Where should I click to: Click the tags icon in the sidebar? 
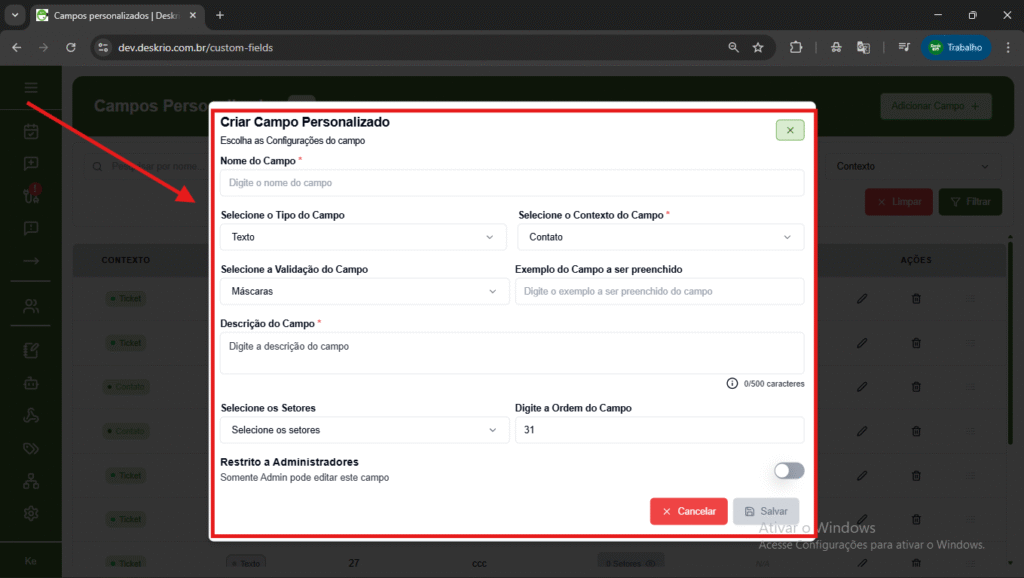point(31,448)
